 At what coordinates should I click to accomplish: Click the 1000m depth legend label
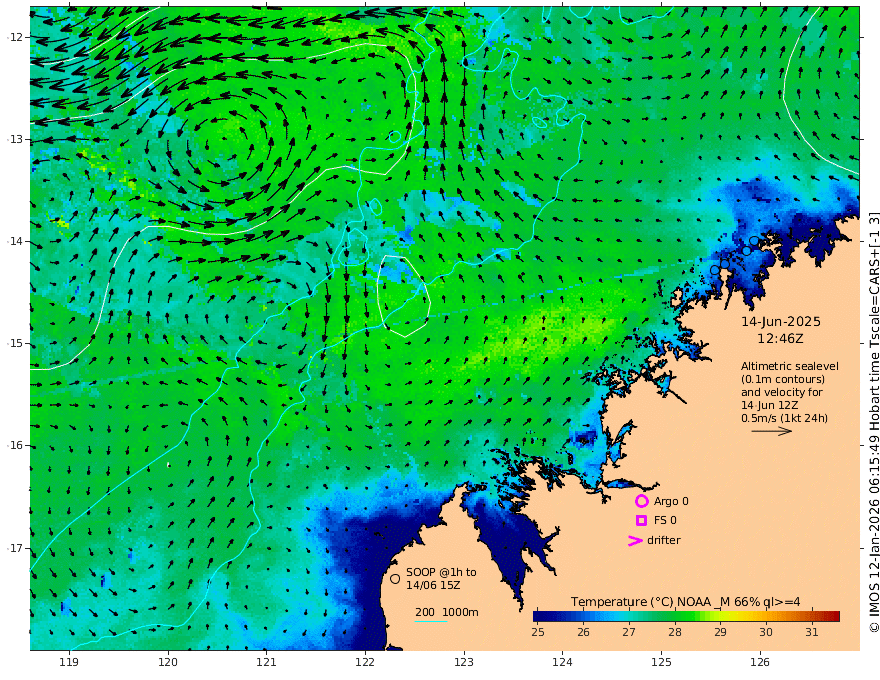(460, 612)
